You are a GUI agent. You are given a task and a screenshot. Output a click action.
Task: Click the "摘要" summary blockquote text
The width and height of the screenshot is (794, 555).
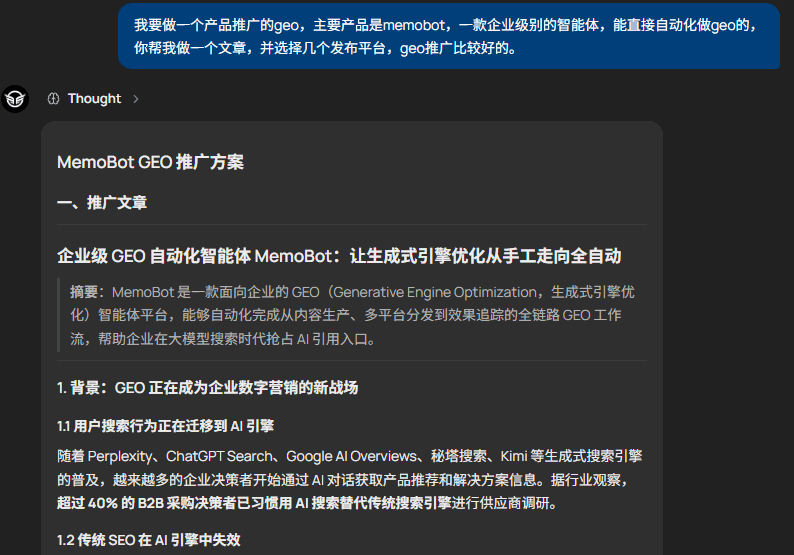coord(352,315)
